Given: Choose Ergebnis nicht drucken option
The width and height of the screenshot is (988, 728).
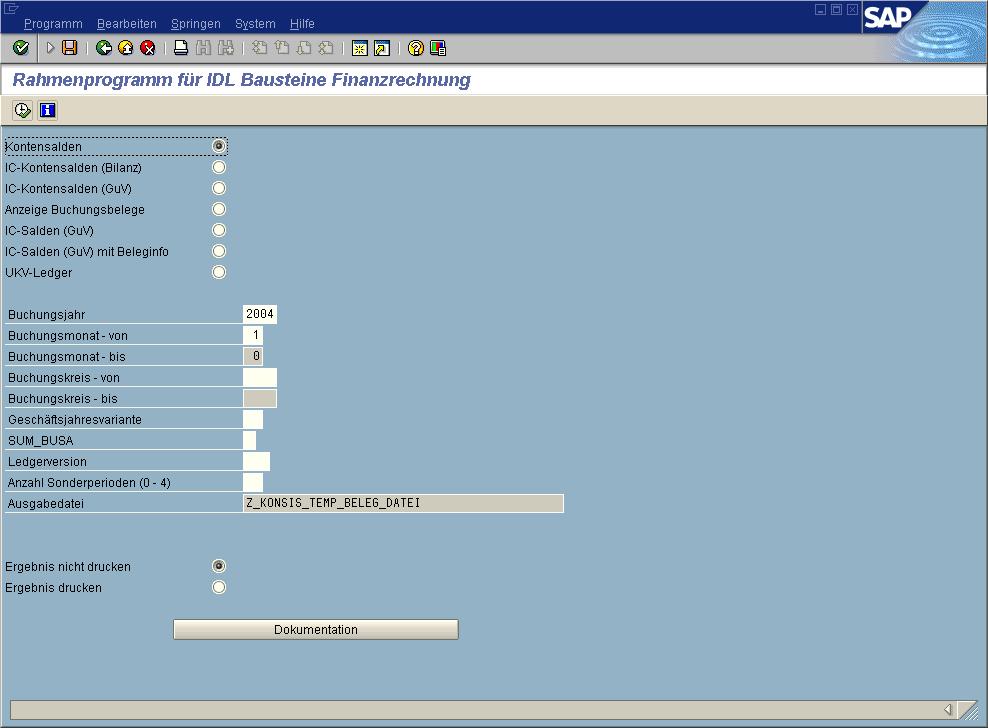Looking at the screenshot, I should click(x=219, y=566).
